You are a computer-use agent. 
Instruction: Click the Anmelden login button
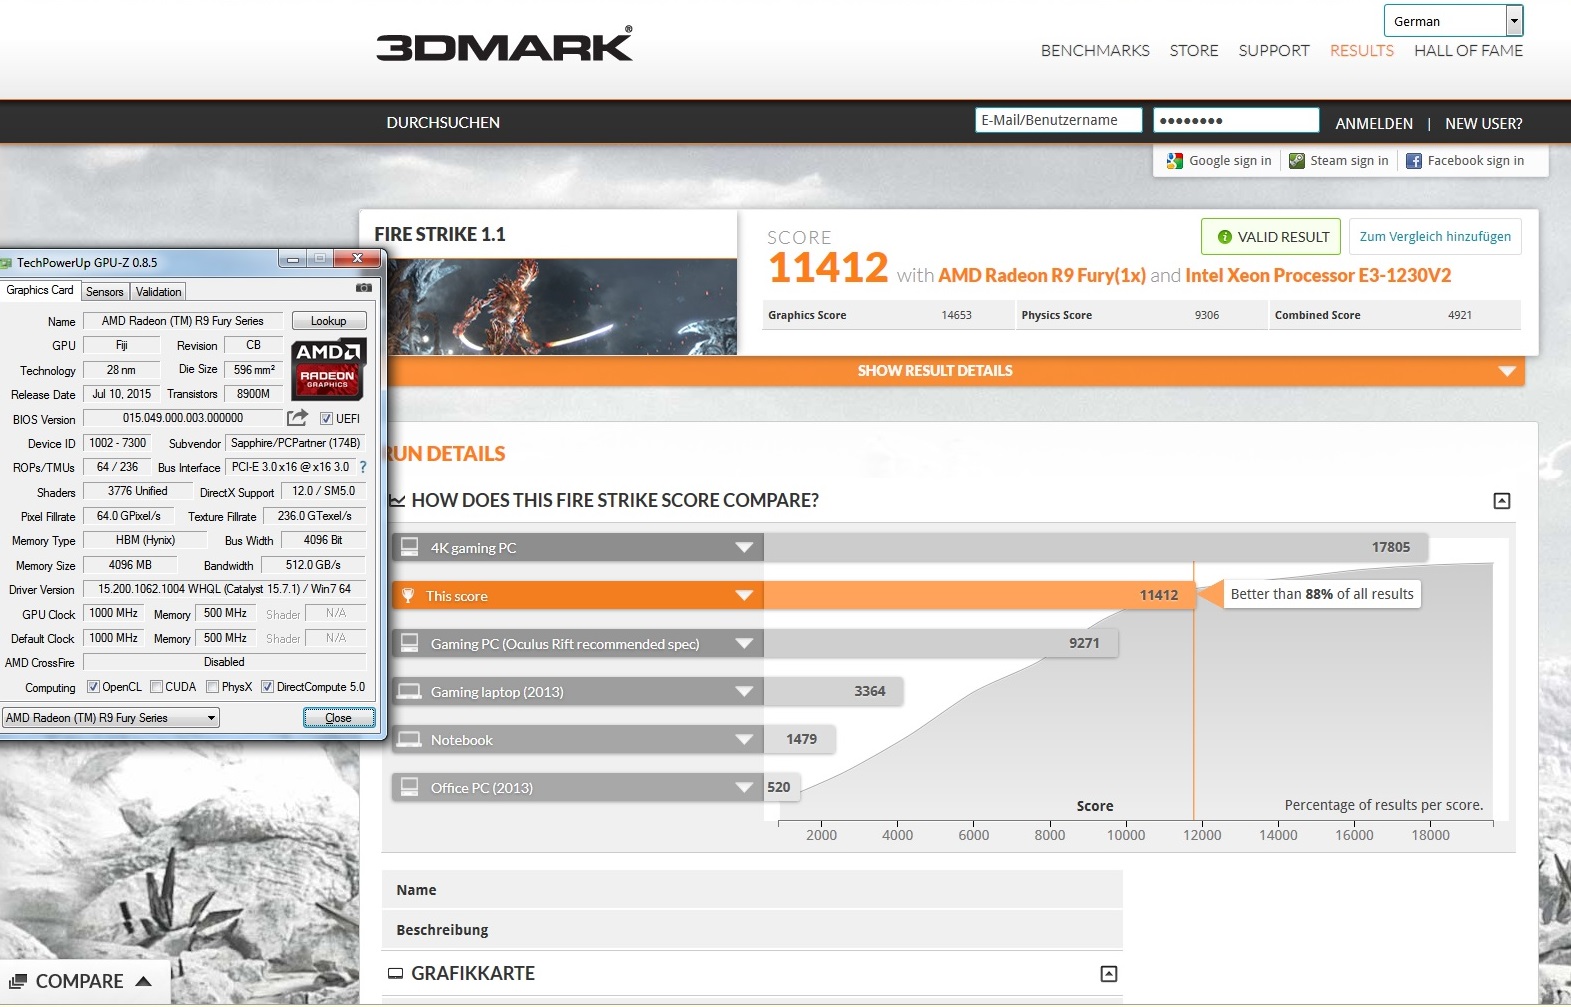1374,124
